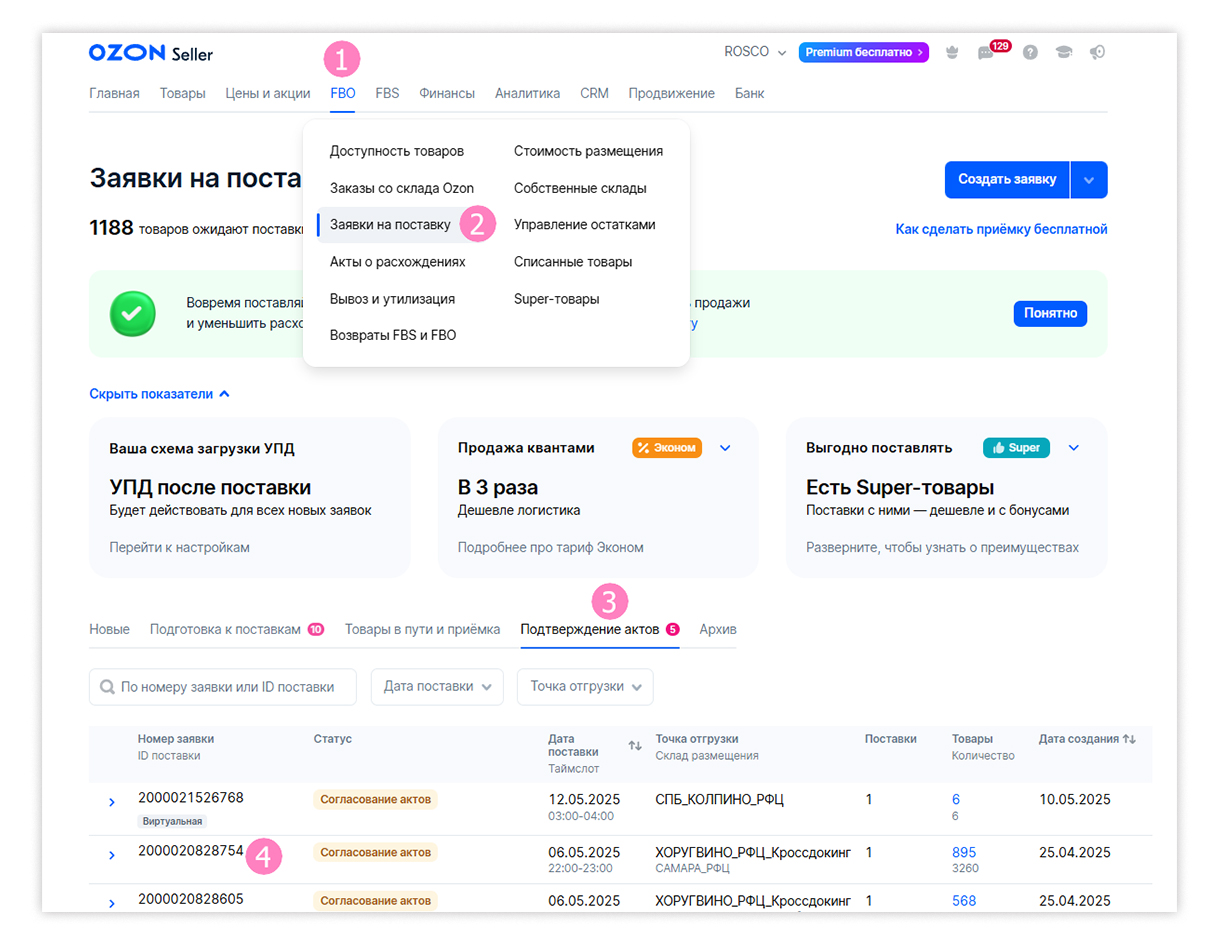Switch to the Новые tab
The image size is (1219, 945).
pos(109,629)
